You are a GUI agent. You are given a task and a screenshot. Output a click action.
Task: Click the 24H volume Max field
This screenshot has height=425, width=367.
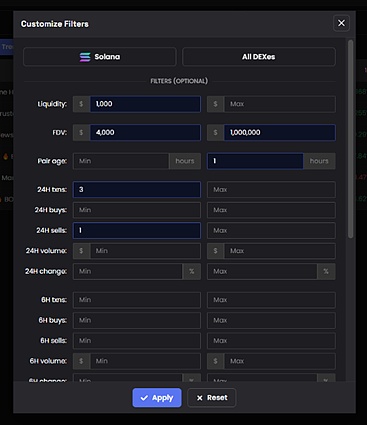coord(280,251)
